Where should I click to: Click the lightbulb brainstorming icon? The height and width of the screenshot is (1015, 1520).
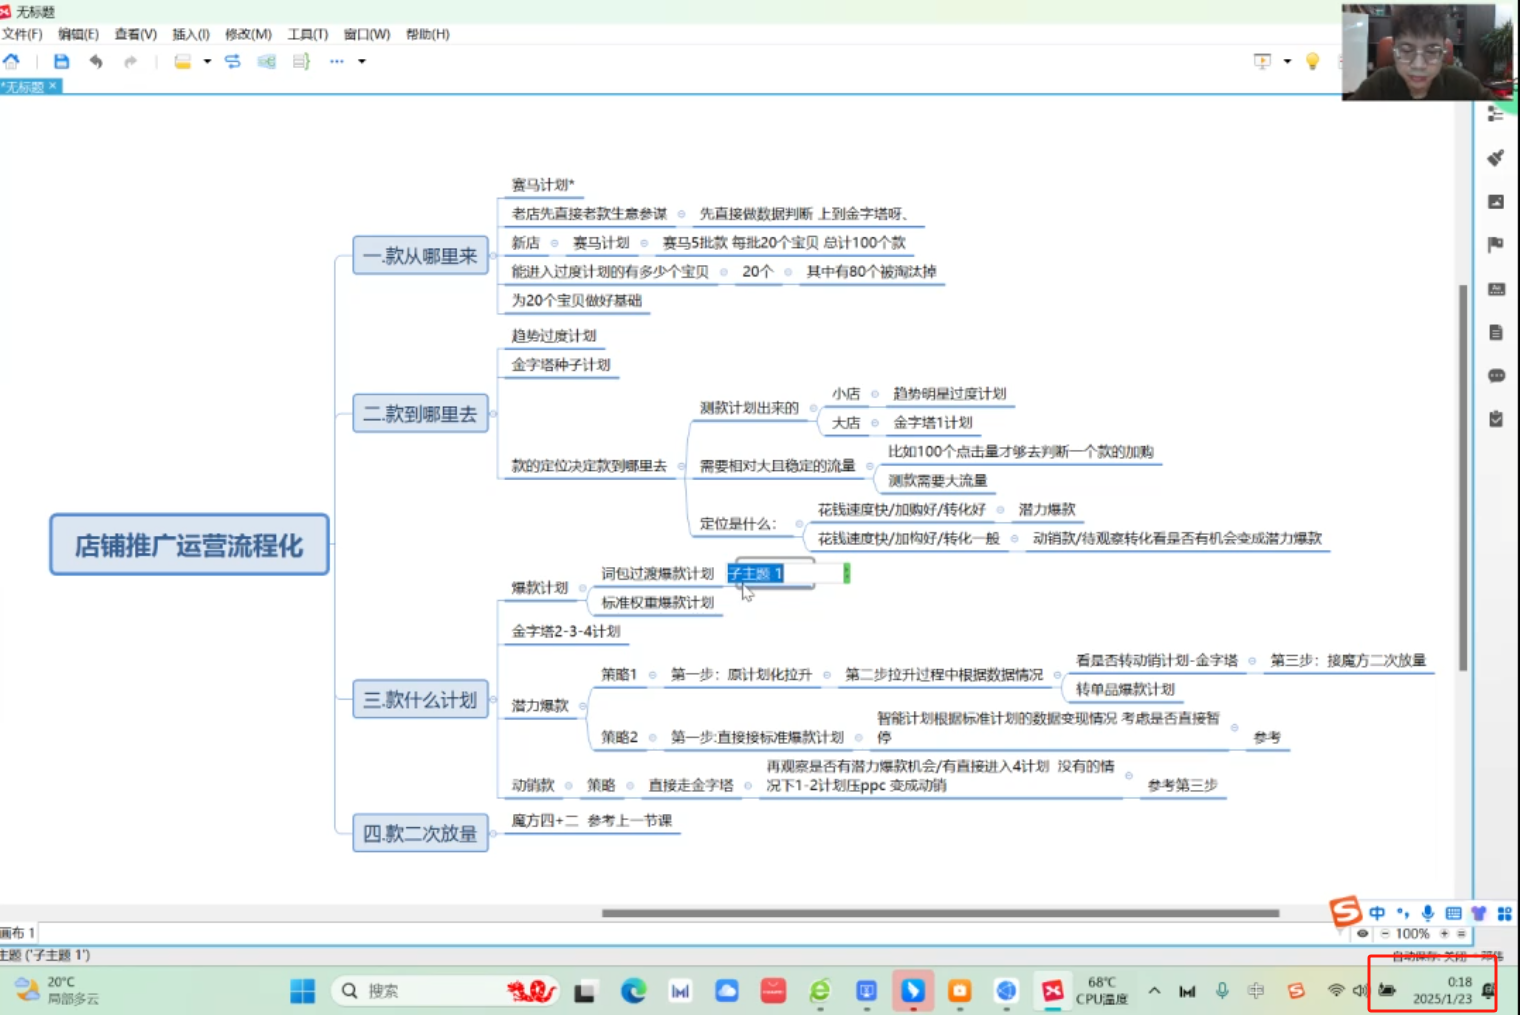coord(1313,61)
